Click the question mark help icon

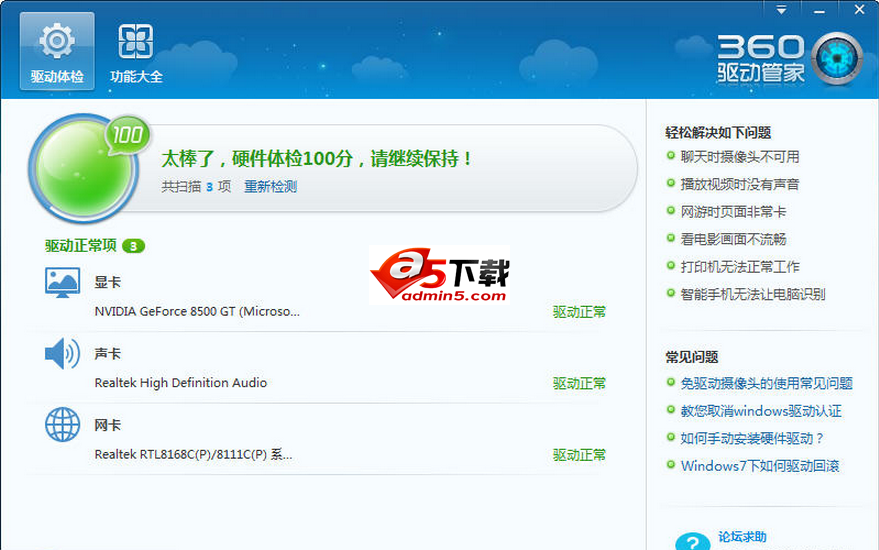click(x=693, y=541)
